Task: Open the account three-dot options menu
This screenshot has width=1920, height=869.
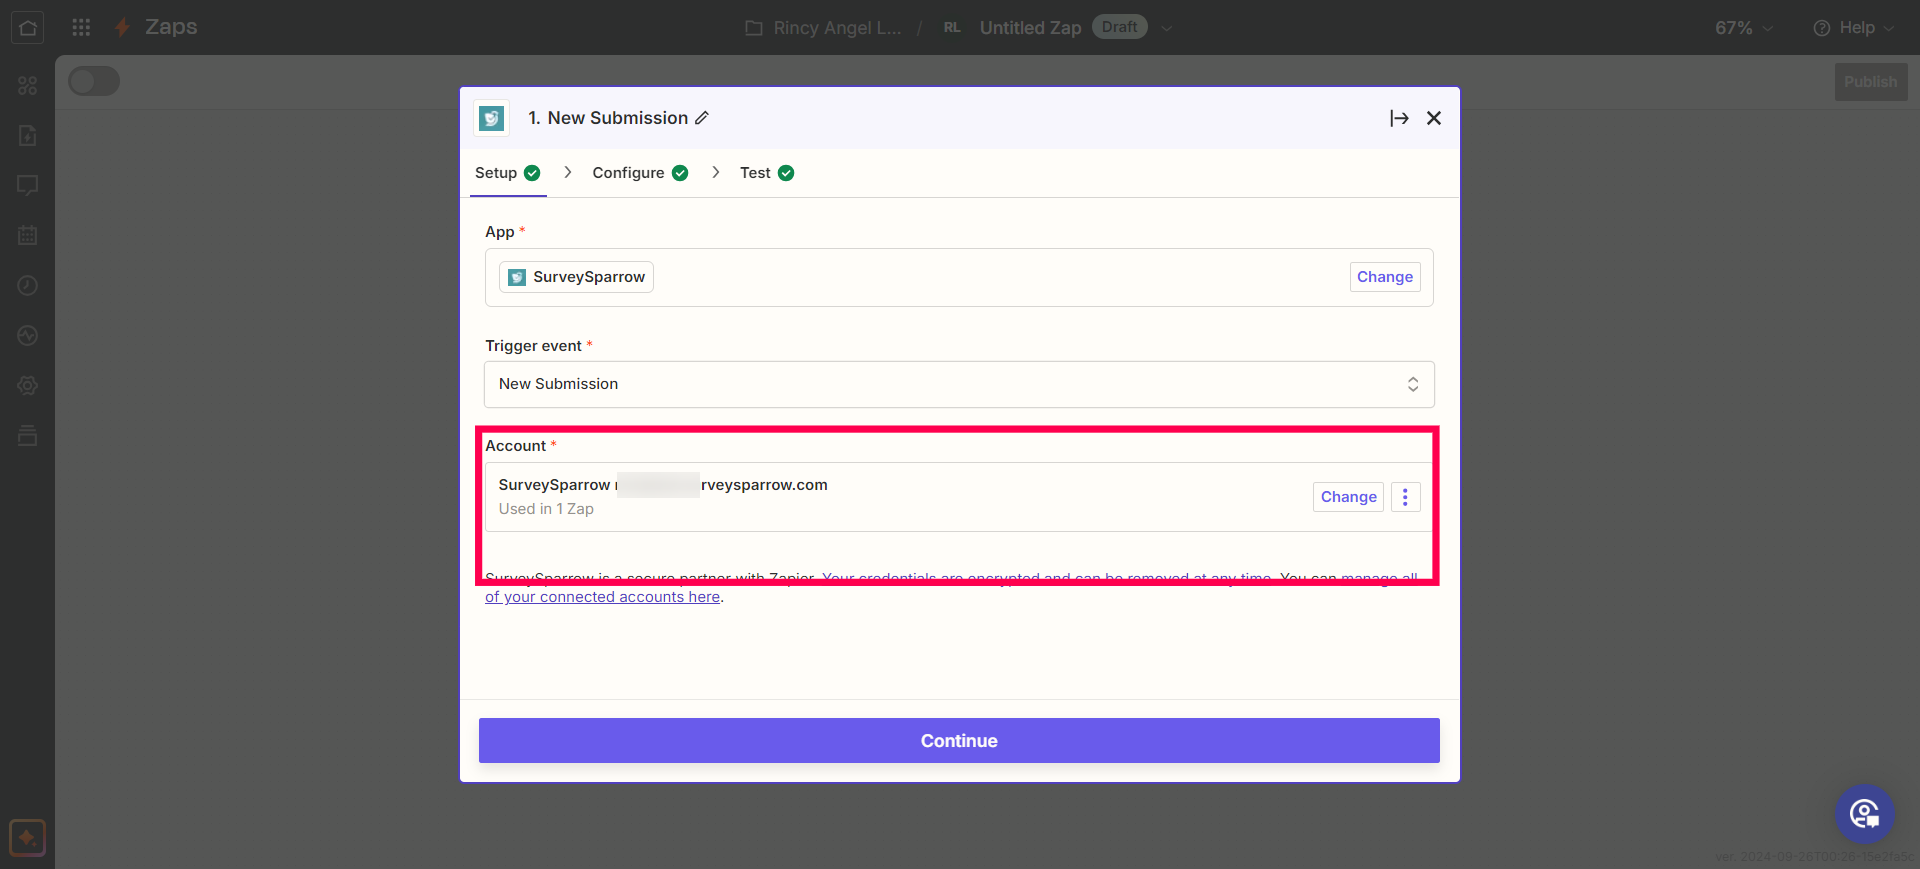Action: coord(1405,497)
